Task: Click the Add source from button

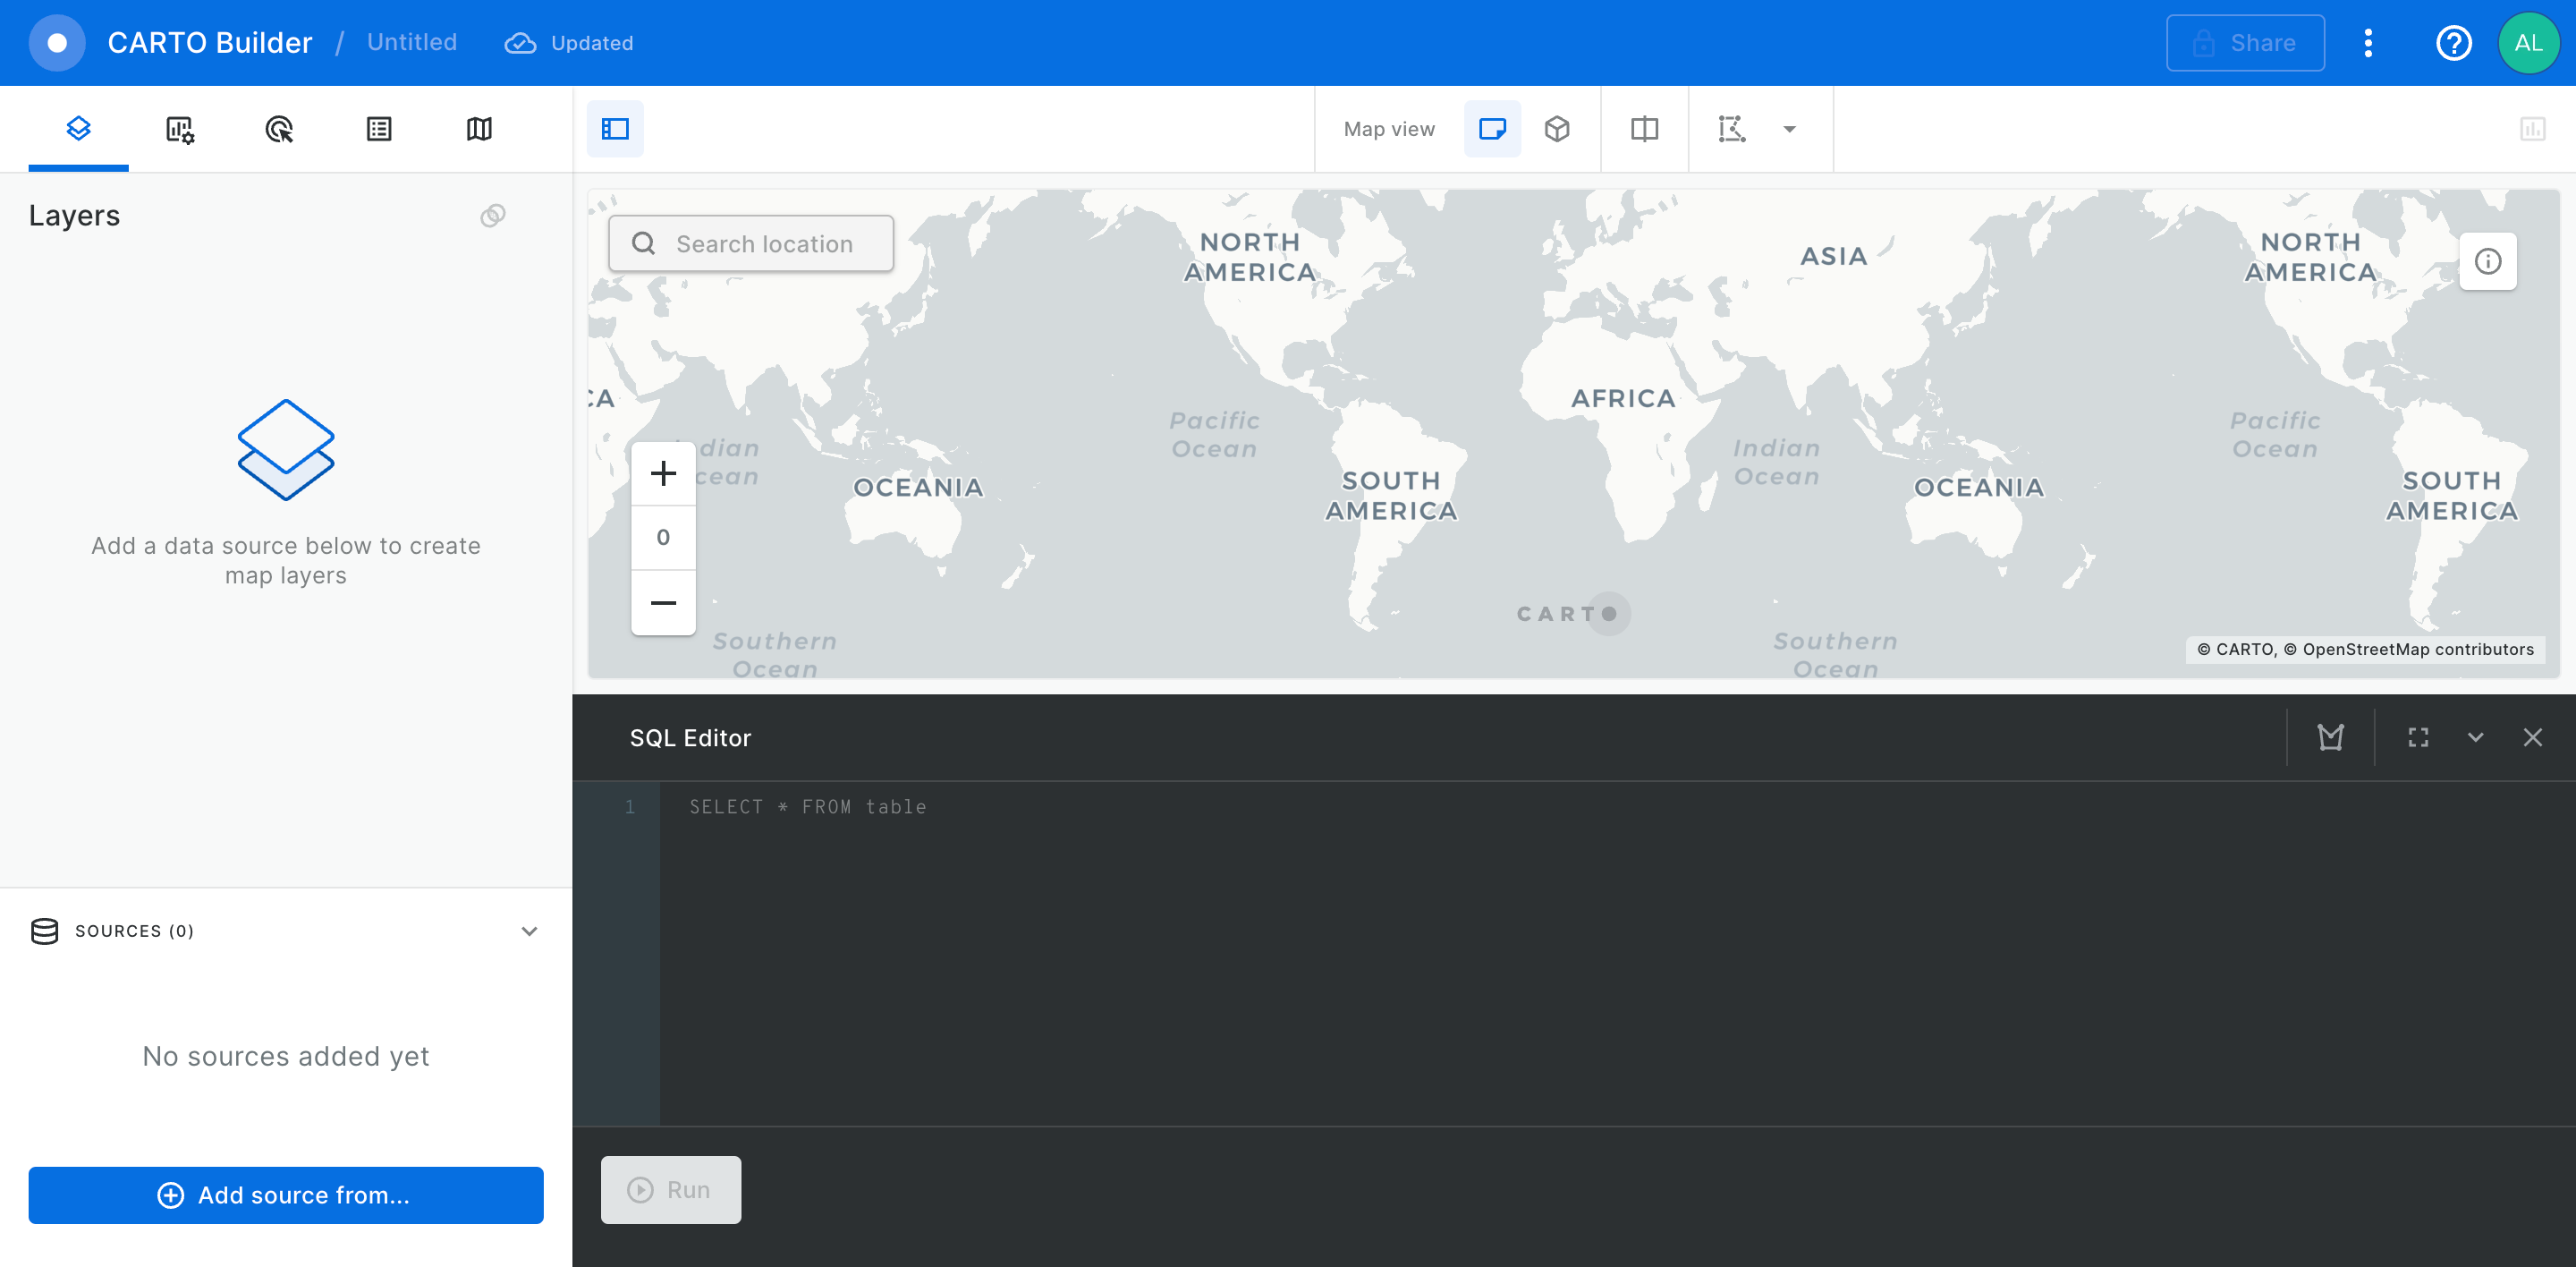Action: [286, 1195]
